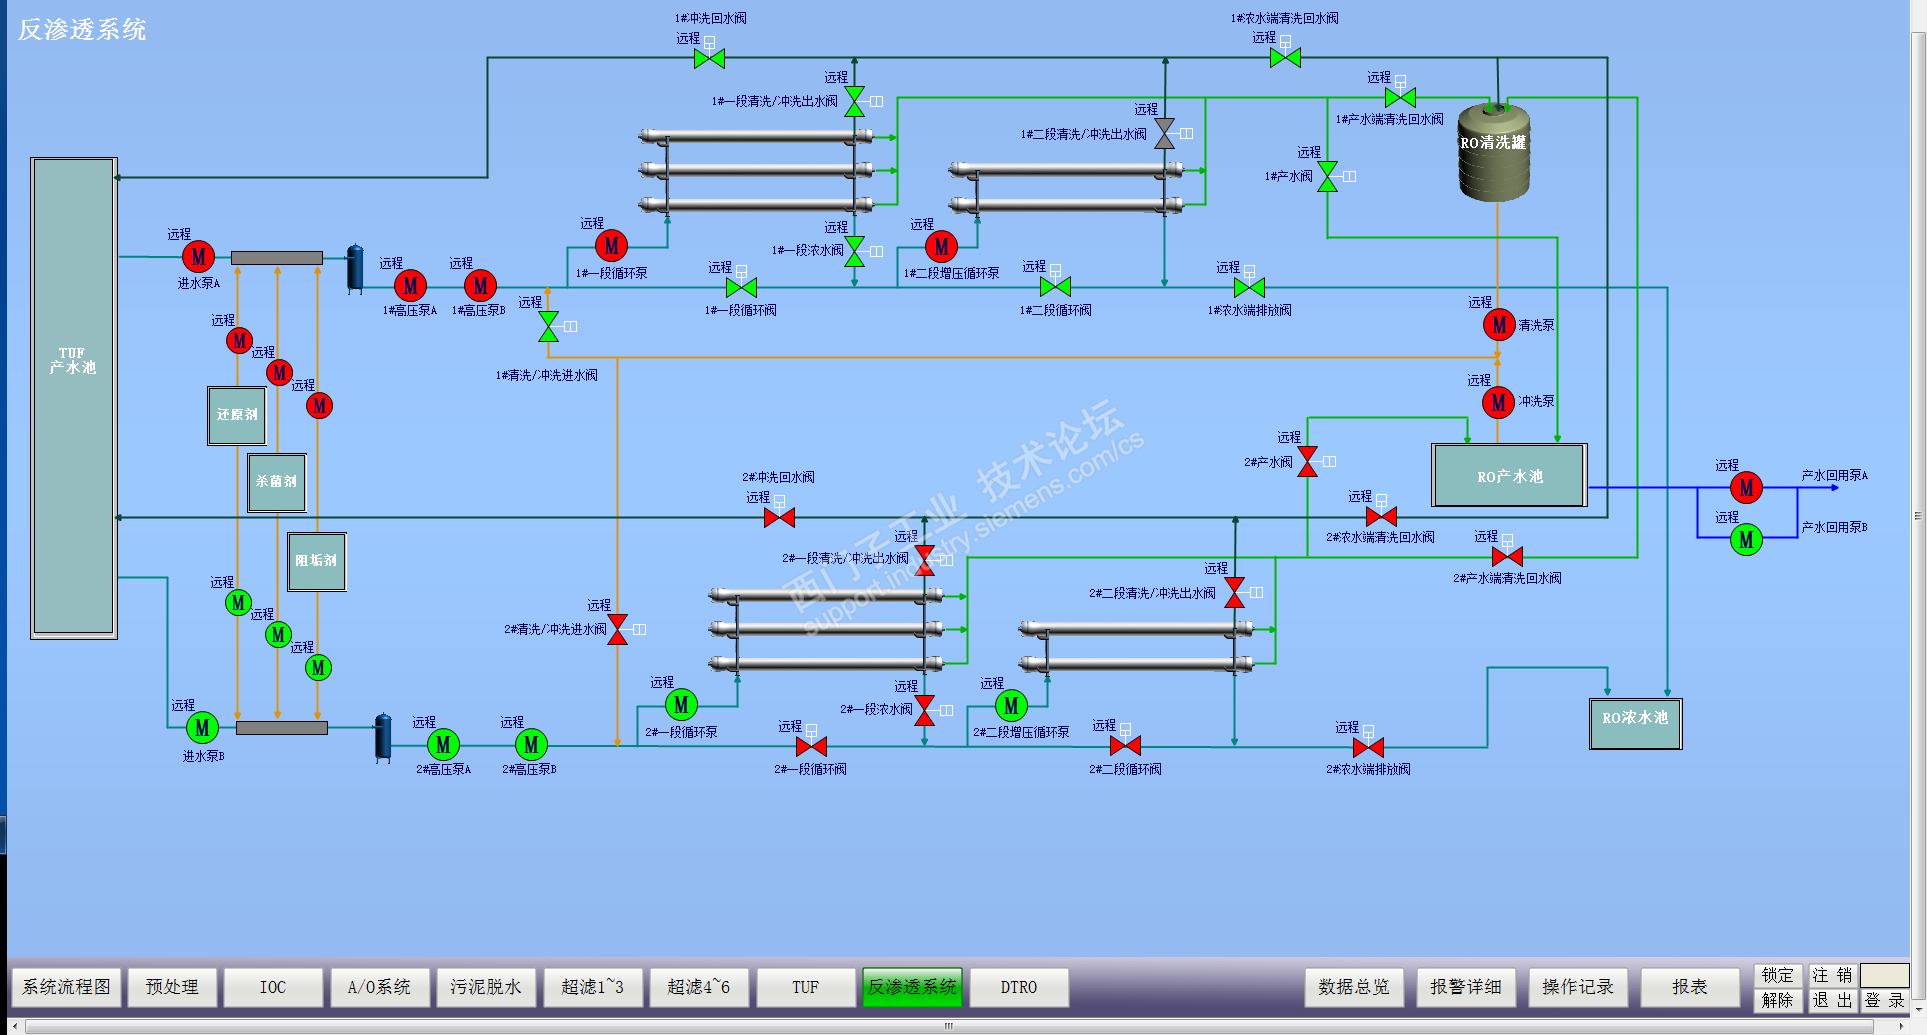Viewport: 1927px width, 1035px height.
Task: Click the green 进水泵B motor icon
Action: 202,728
